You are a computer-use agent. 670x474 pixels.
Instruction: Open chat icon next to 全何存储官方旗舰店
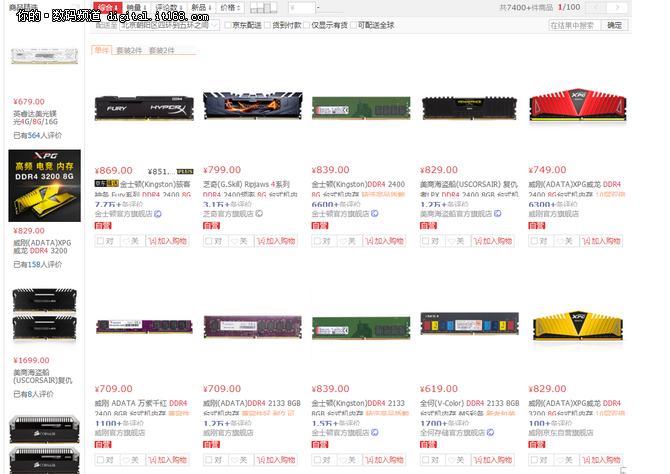490,432
